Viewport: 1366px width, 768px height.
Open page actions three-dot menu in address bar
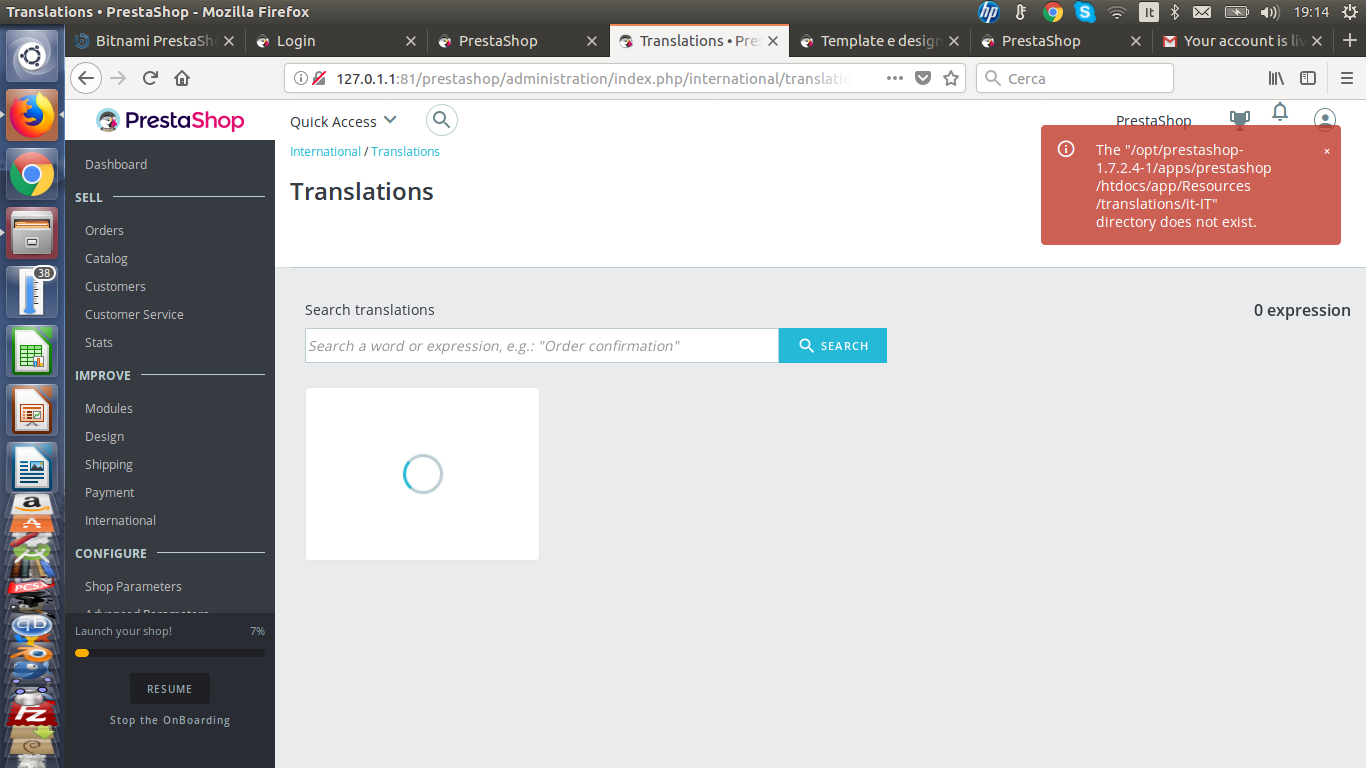(x=895, y=78)
